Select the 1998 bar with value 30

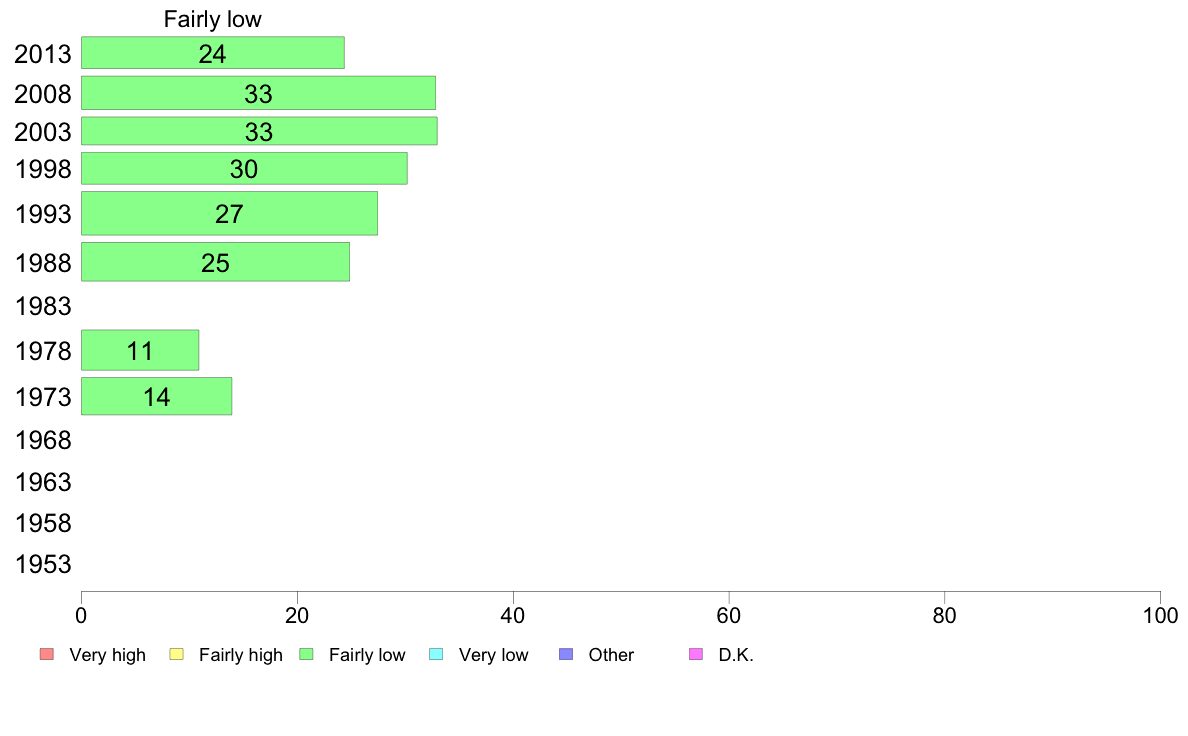click(244, 168)
